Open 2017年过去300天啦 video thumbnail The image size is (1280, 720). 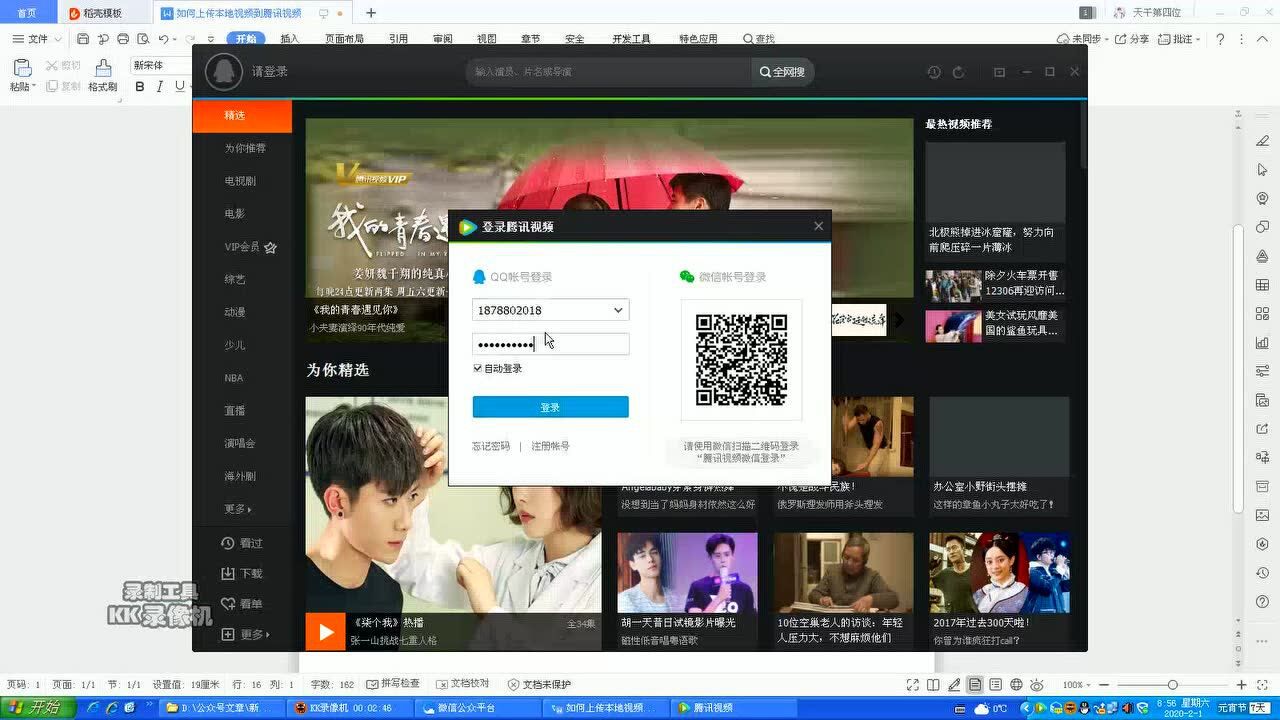999,573
